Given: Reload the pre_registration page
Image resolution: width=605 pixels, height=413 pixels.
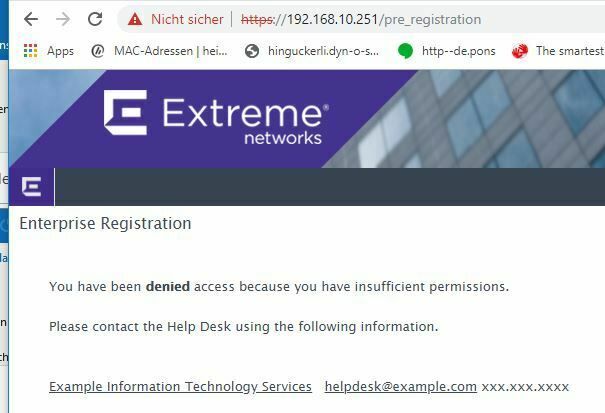Looking at the screenshot, I should (x=95, y=19).
